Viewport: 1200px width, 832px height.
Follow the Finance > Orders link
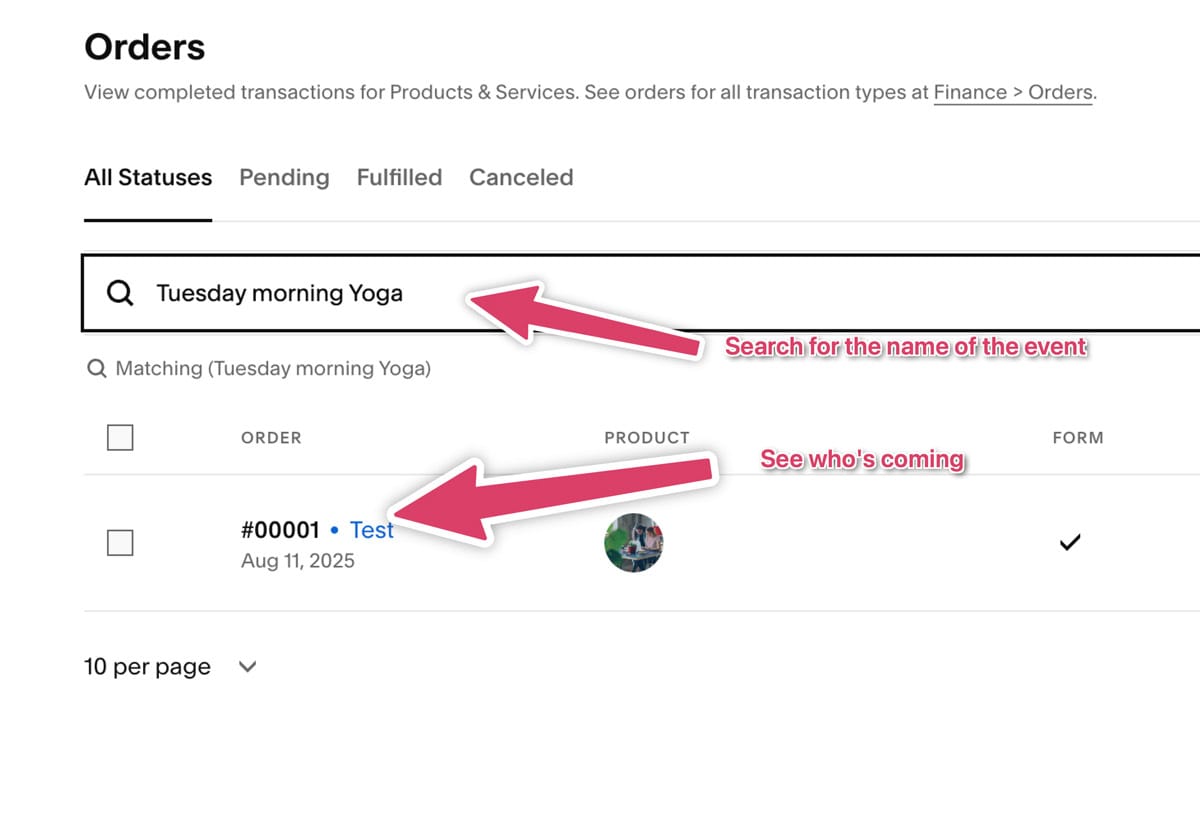click(1013, 93)
